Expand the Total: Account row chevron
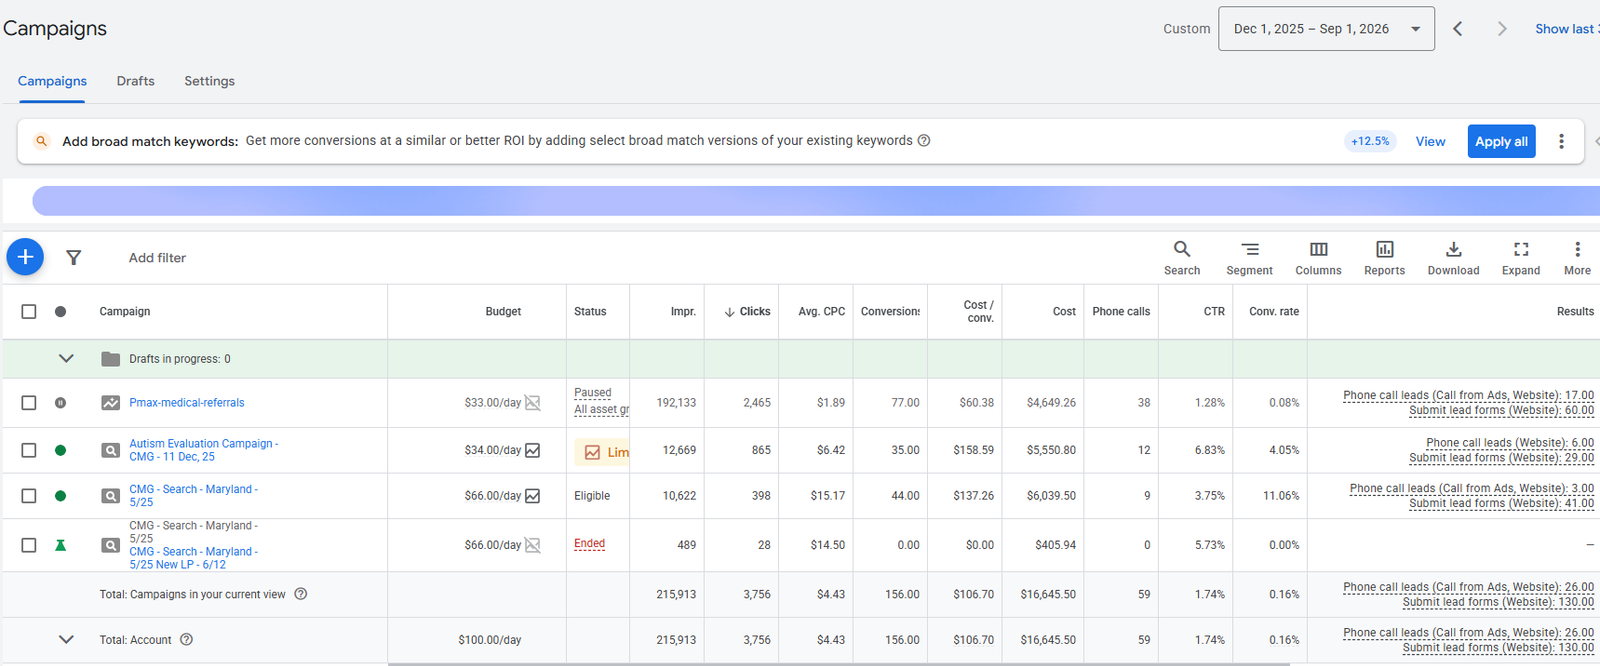This screenshot has height=666, width=1600. click(x=66, y=640)
